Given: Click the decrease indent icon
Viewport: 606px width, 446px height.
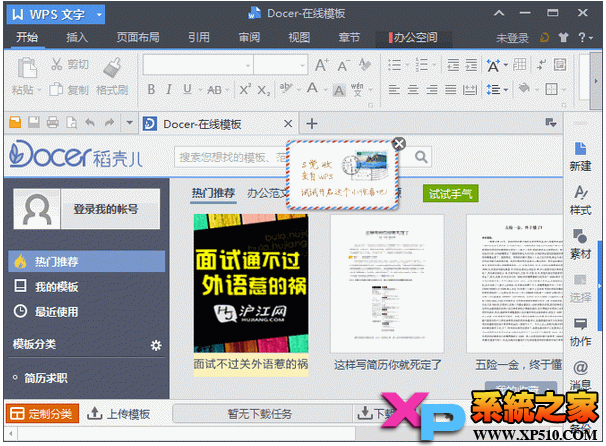Looking at the screenshot, I should (453, 65).
